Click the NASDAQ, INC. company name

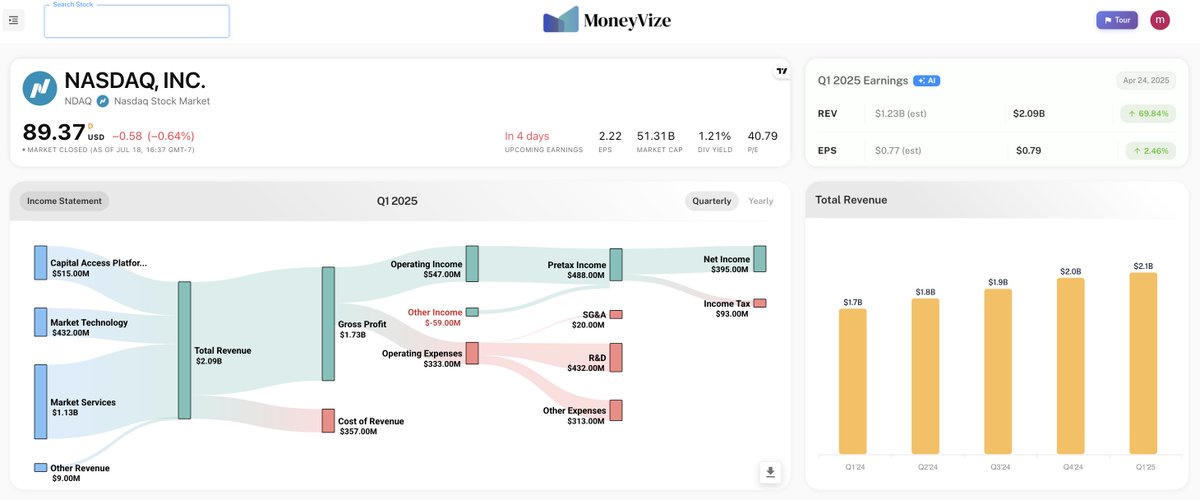135,81
